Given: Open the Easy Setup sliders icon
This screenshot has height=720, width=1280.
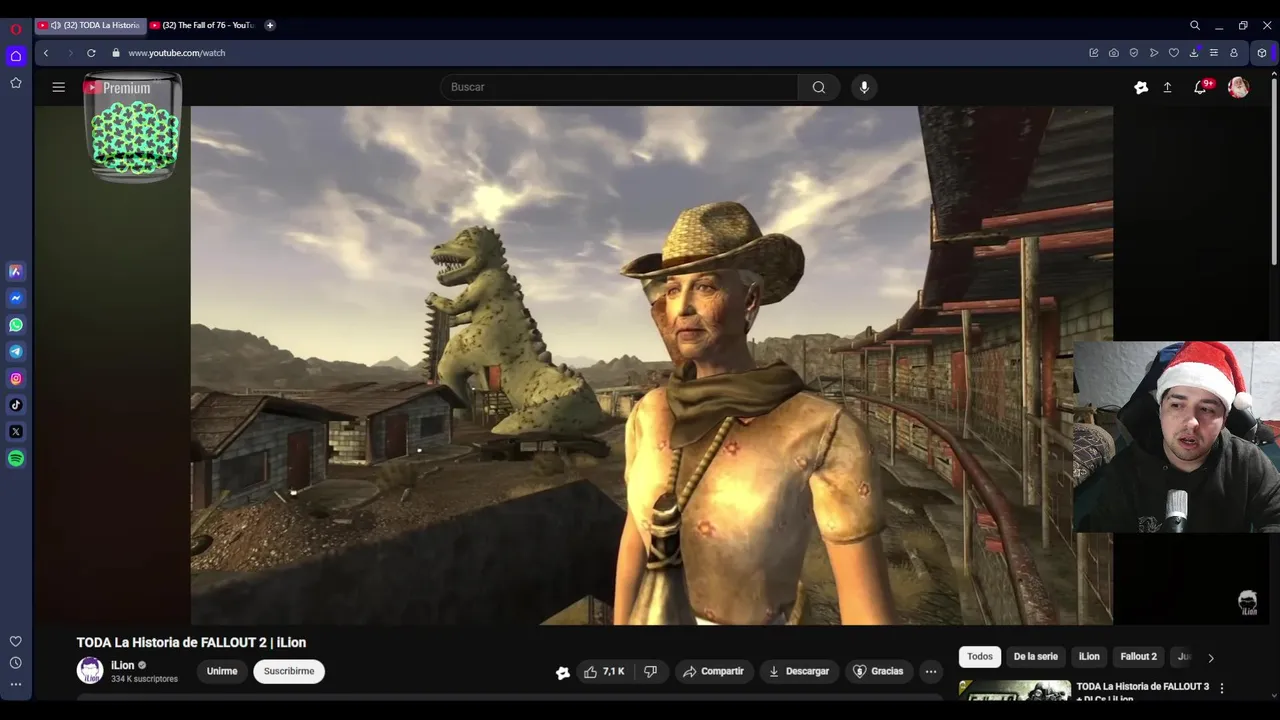Looking at the screenshot, I should (1214, 53).
